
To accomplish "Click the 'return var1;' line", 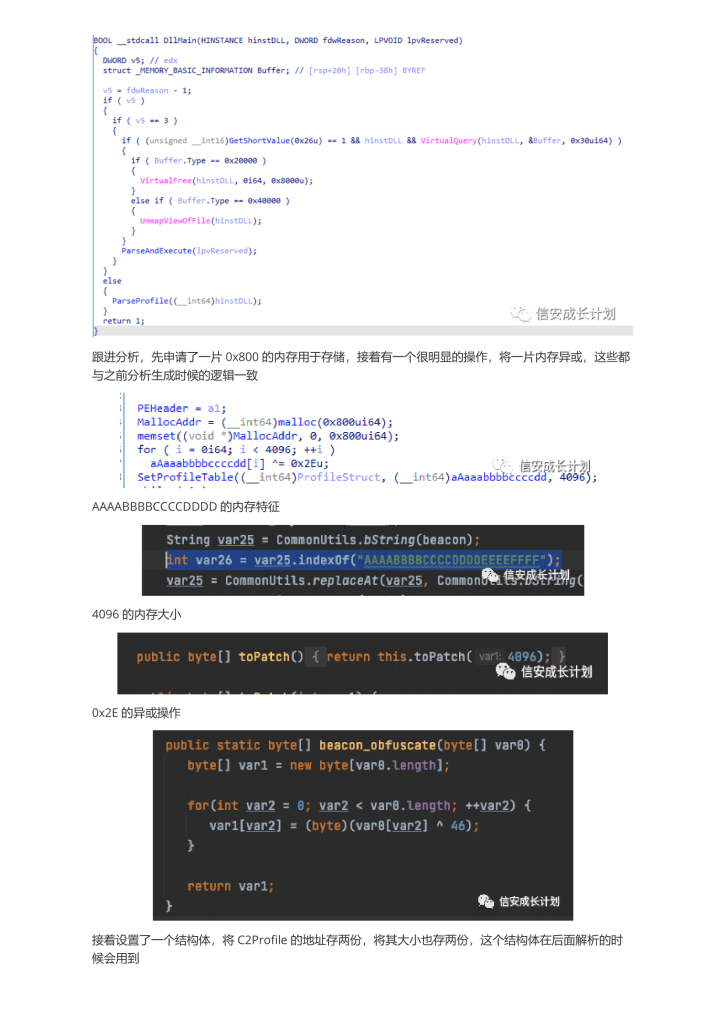I will pos(230,886).
